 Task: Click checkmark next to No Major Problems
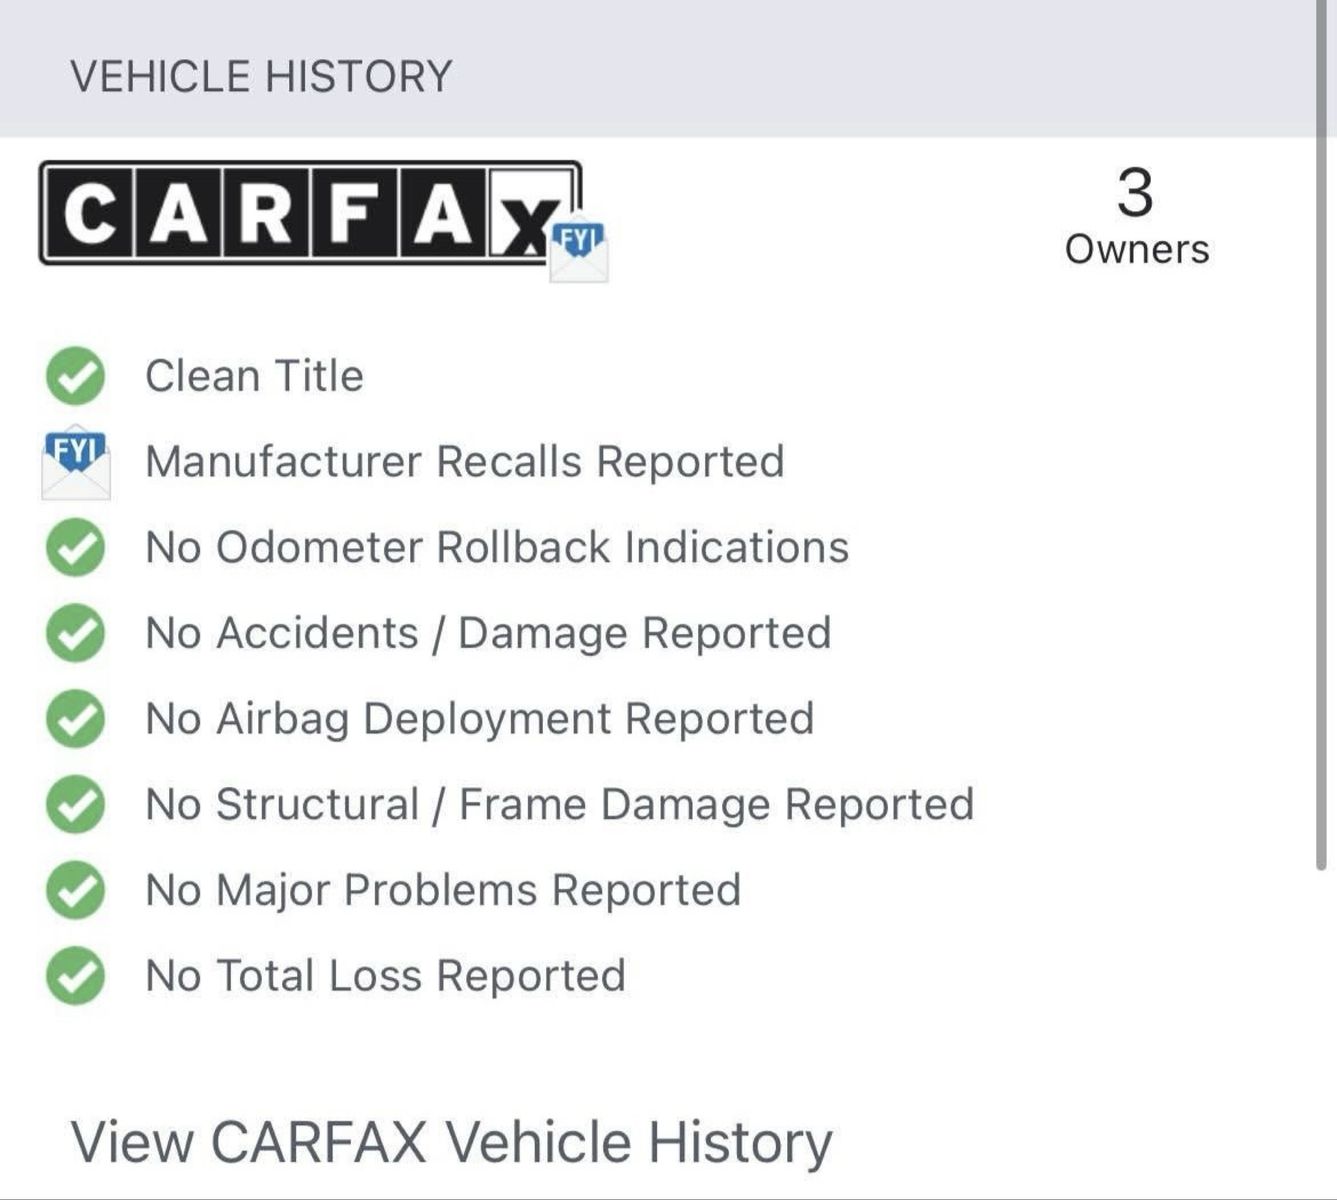75,890
